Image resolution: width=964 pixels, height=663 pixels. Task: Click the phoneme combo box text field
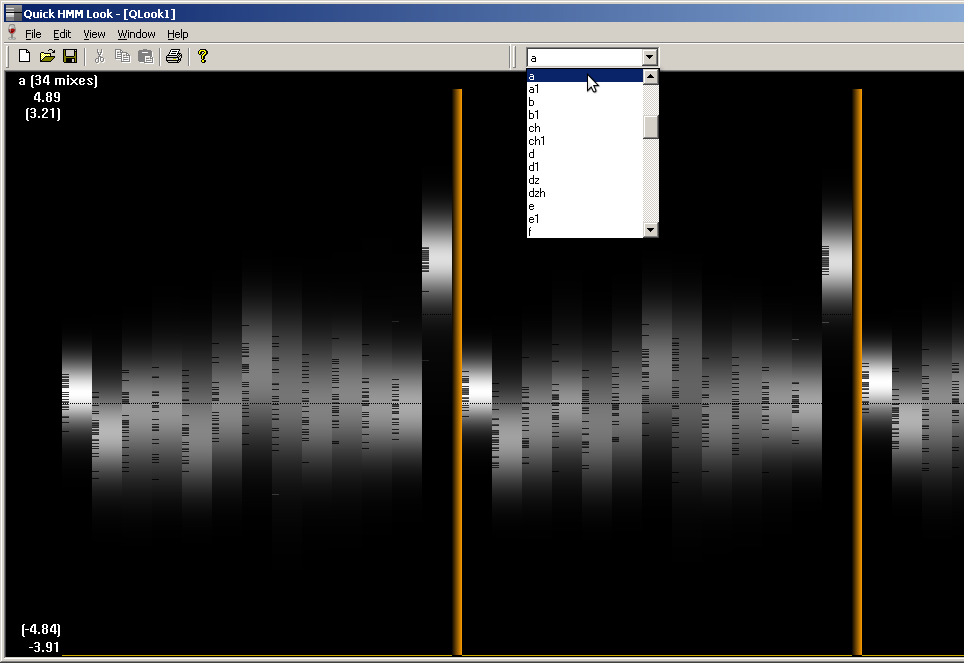[585, 58]
